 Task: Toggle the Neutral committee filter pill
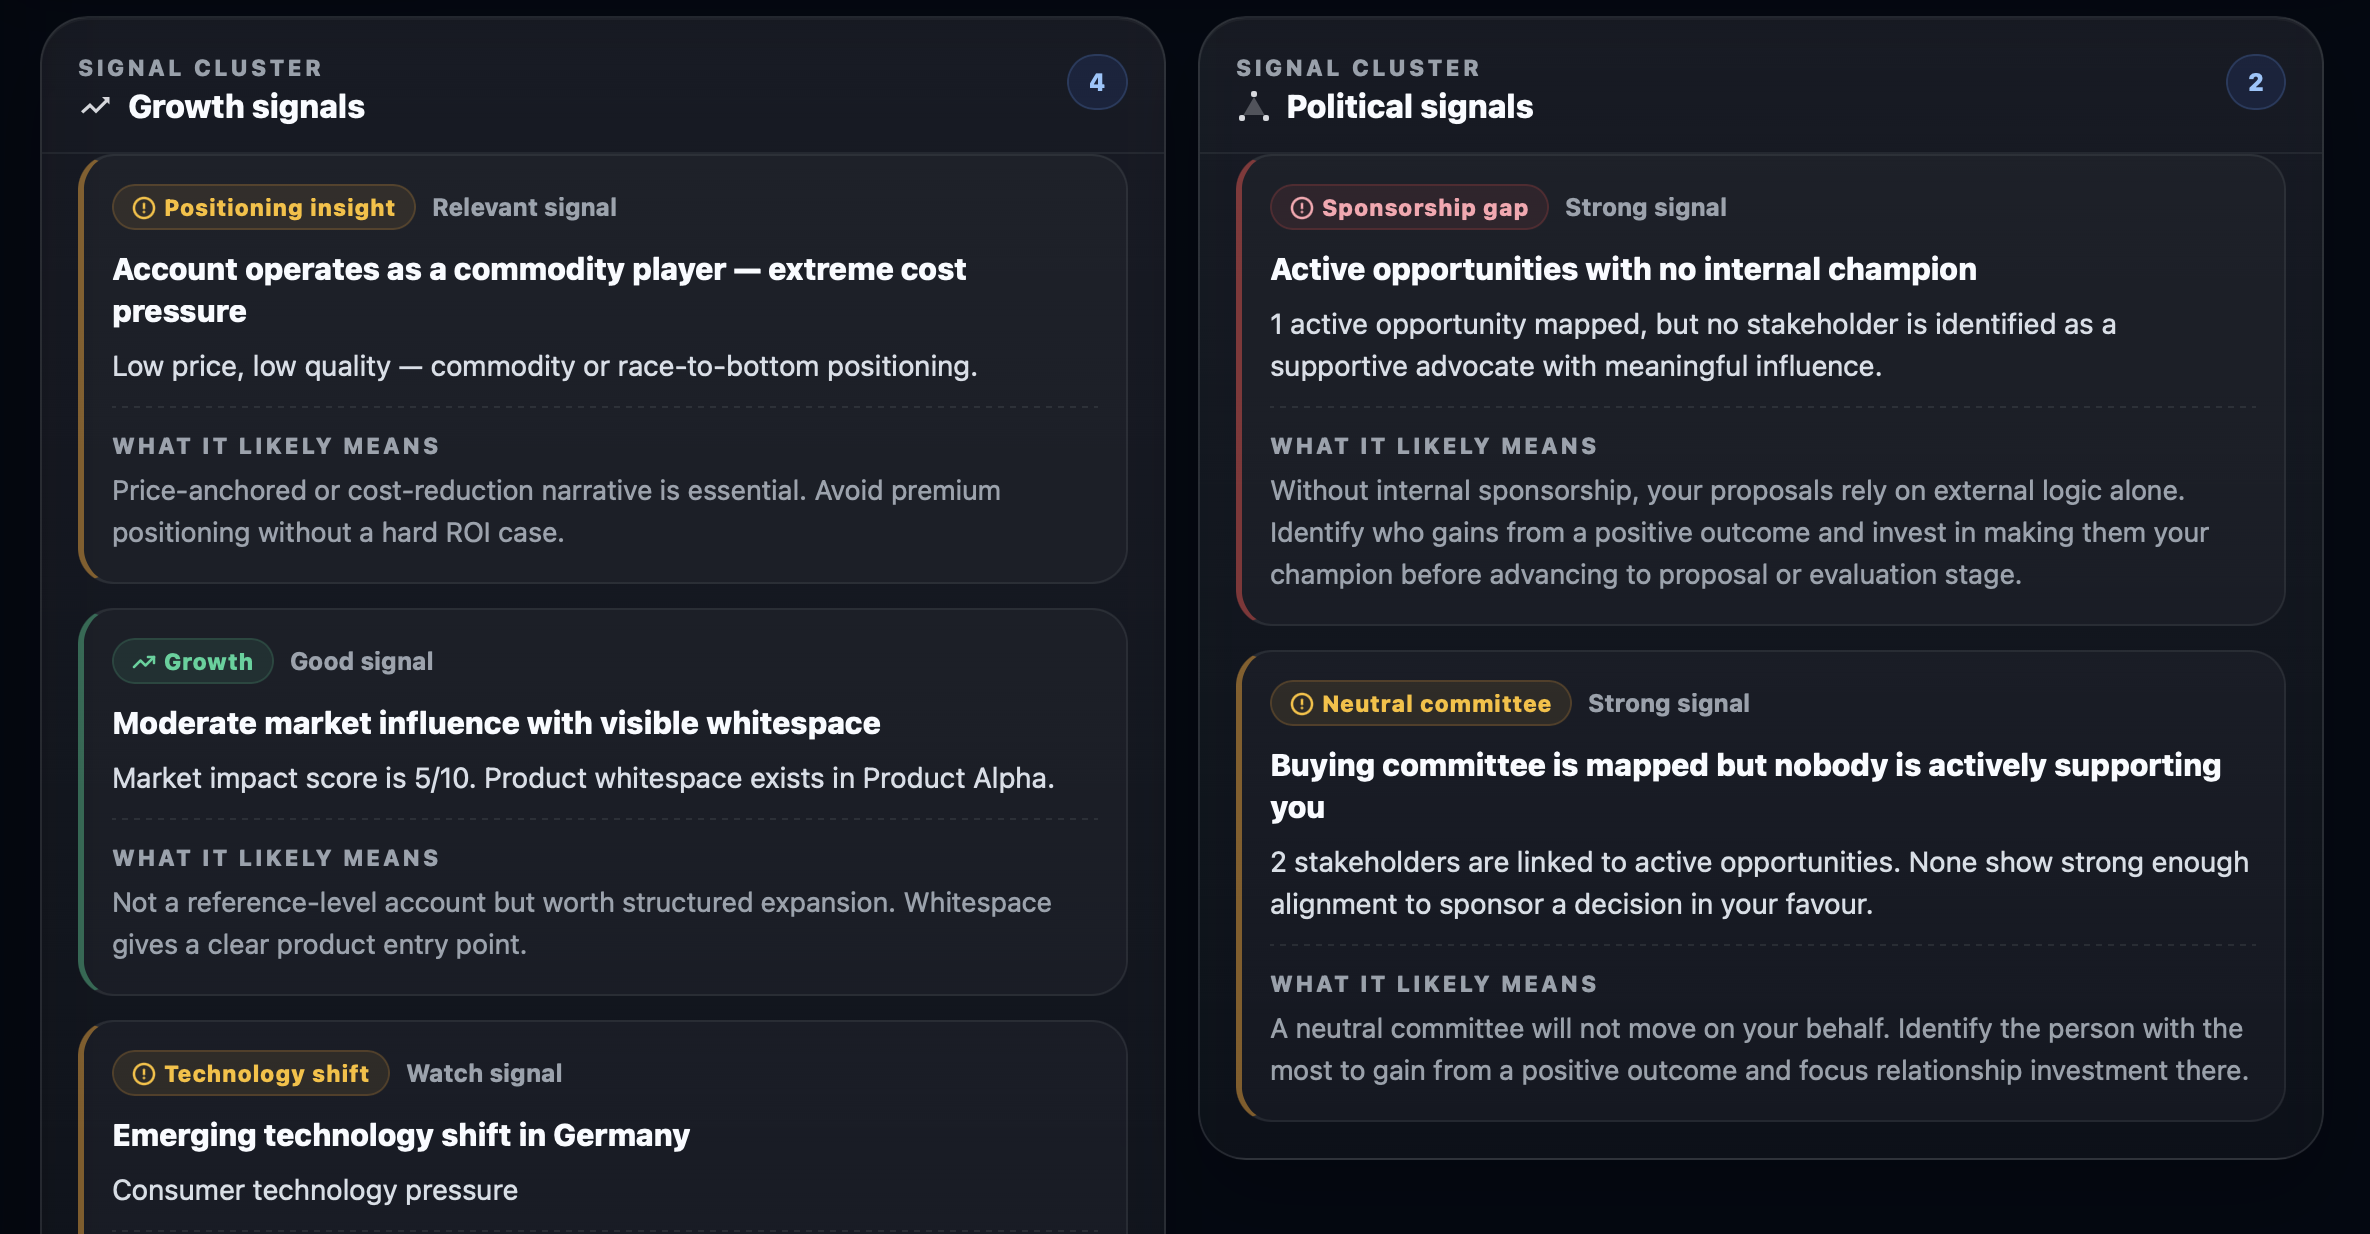(x=1420, y=703)
